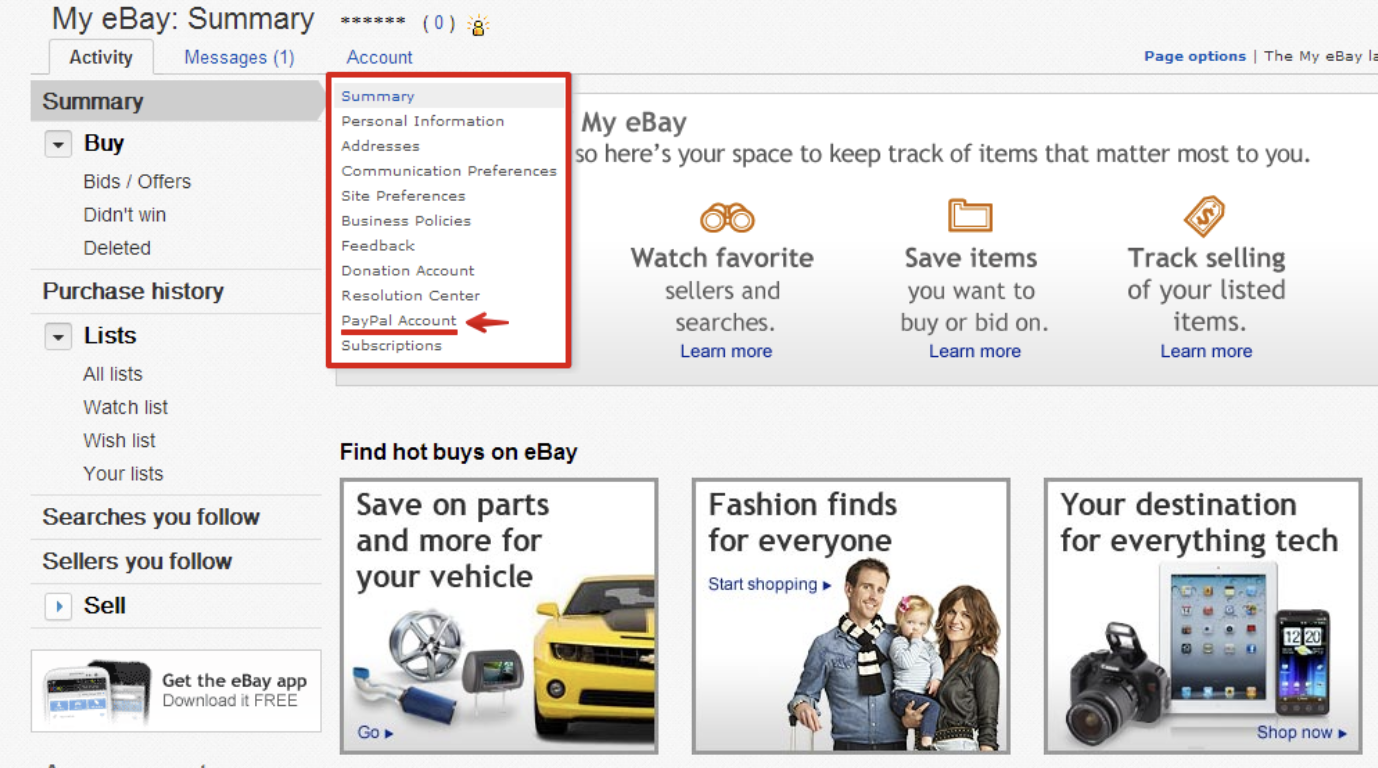Choose Personal Information in Account menu
Screen dimensions: 1378x768
(422, 121)
